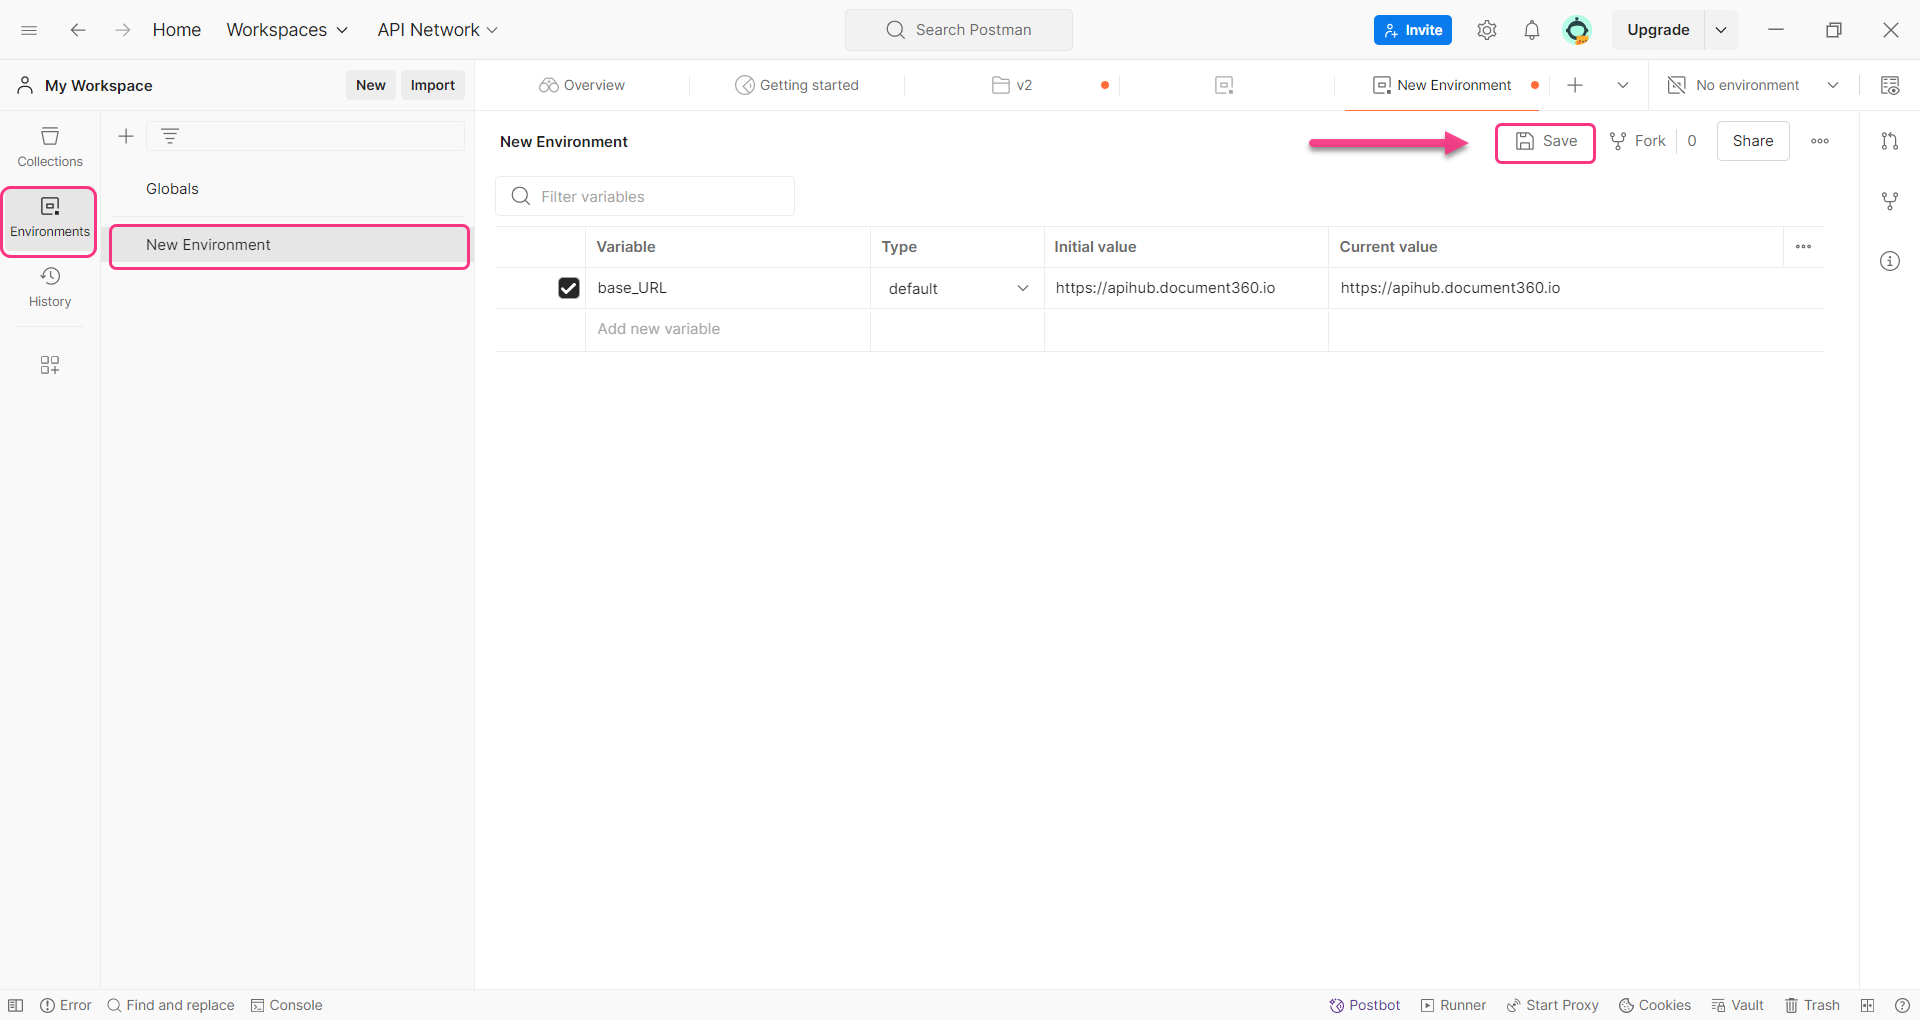Open the notifications bell
This screenshot has width=1920, height=1020.
pyautogui.click(x=1532, y=30)
